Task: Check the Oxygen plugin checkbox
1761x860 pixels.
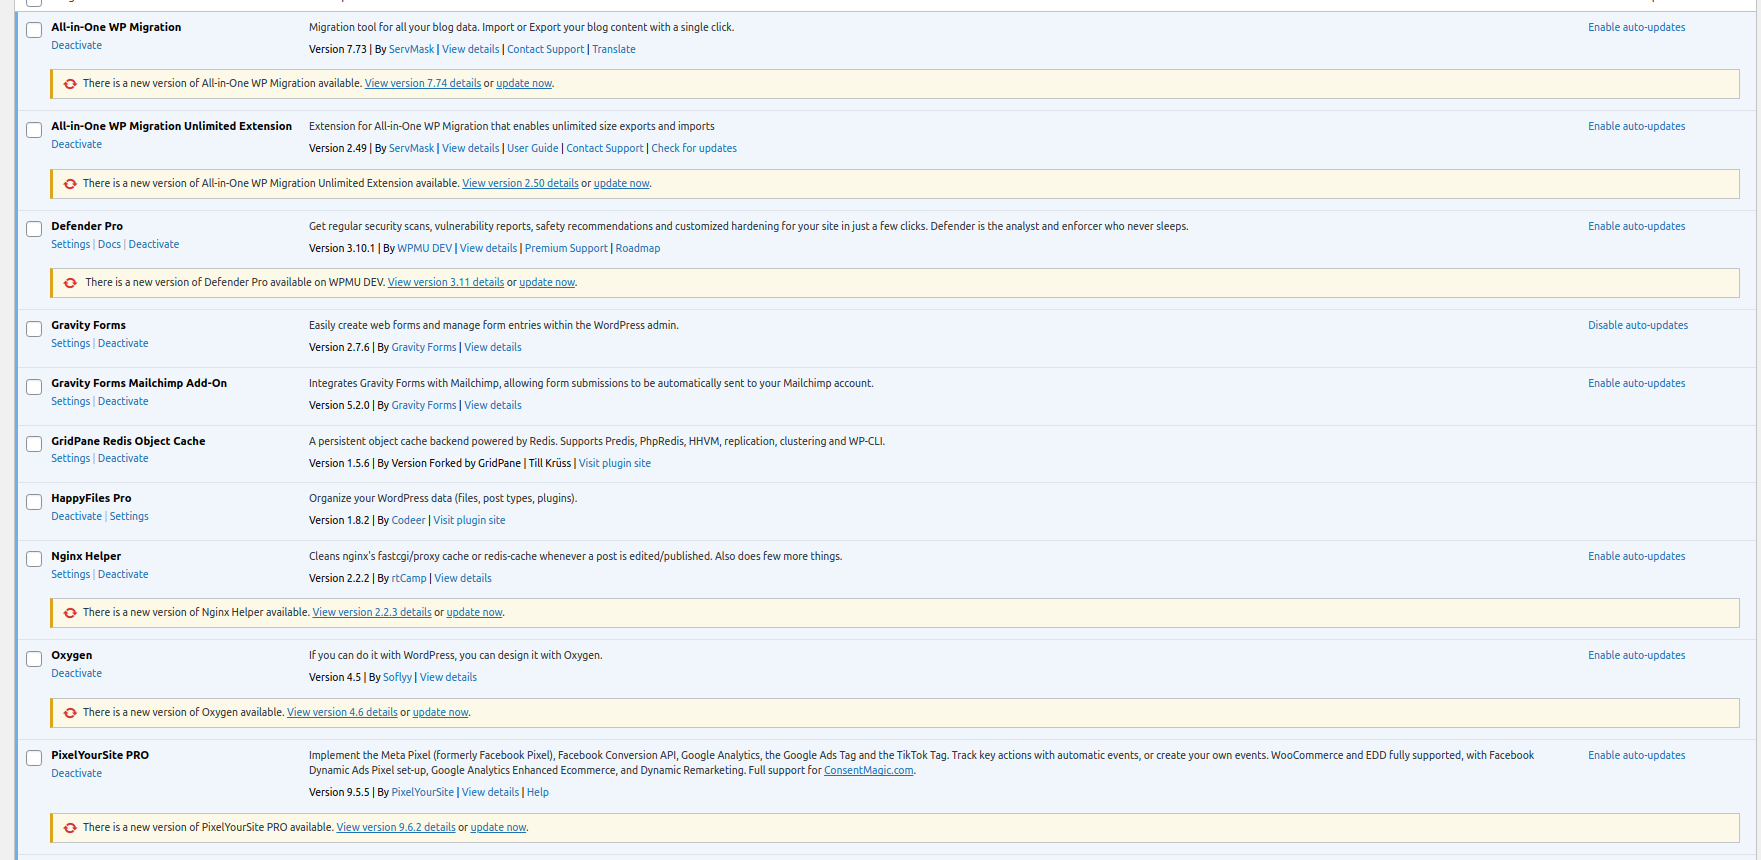Action: [x=34, y=659]
